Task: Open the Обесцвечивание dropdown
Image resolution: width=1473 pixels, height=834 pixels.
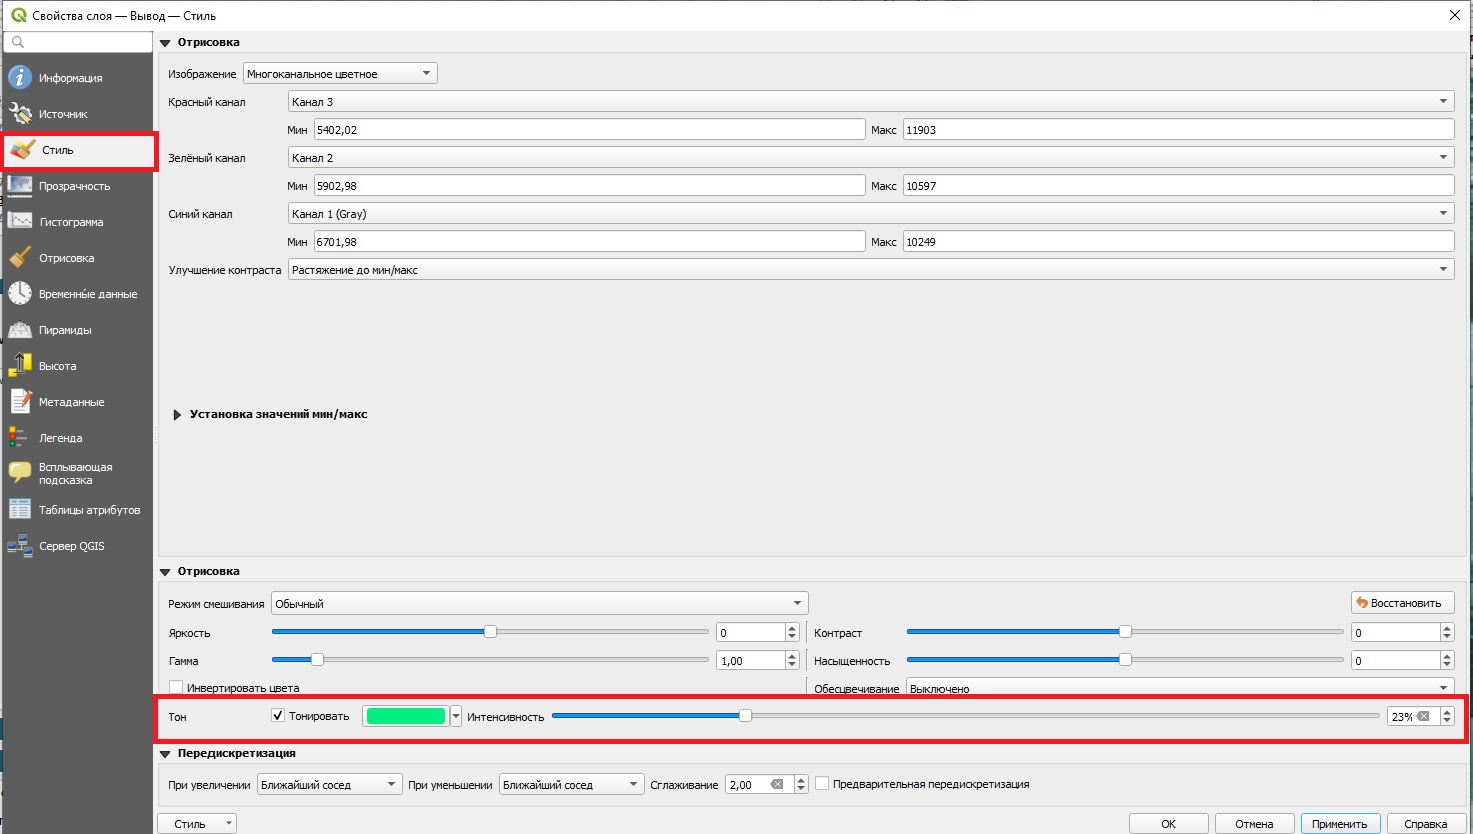Action: [x=1180, y=688]
